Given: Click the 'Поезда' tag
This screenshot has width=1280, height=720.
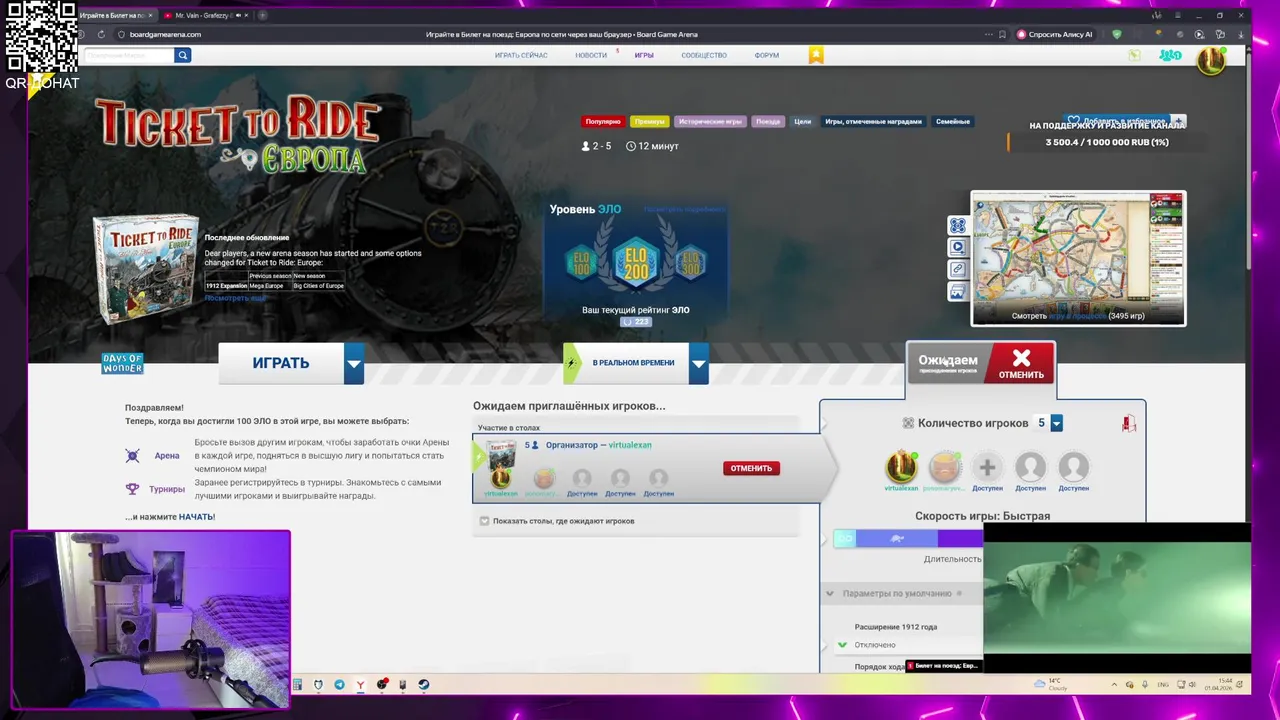Looking at the screenshot, I should pos(768,121).
